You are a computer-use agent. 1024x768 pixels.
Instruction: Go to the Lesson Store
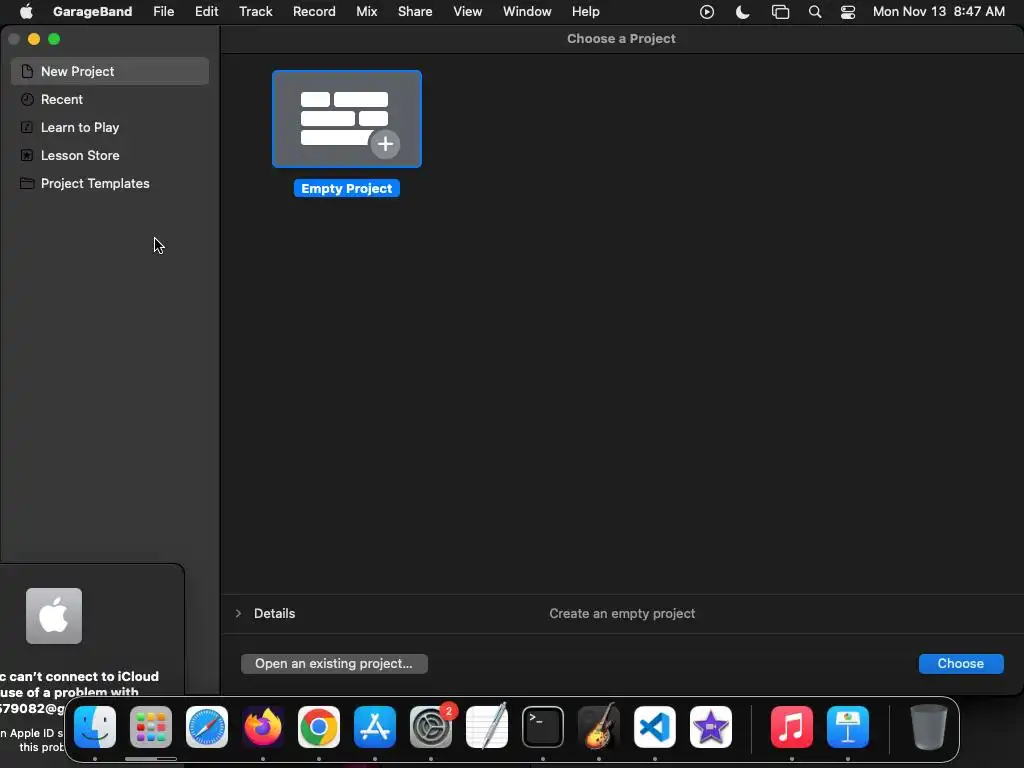tap(110, 155)
